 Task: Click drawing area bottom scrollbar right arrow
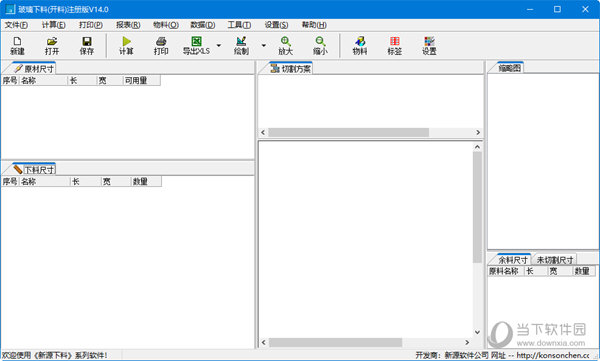click(x=467, y=342)
